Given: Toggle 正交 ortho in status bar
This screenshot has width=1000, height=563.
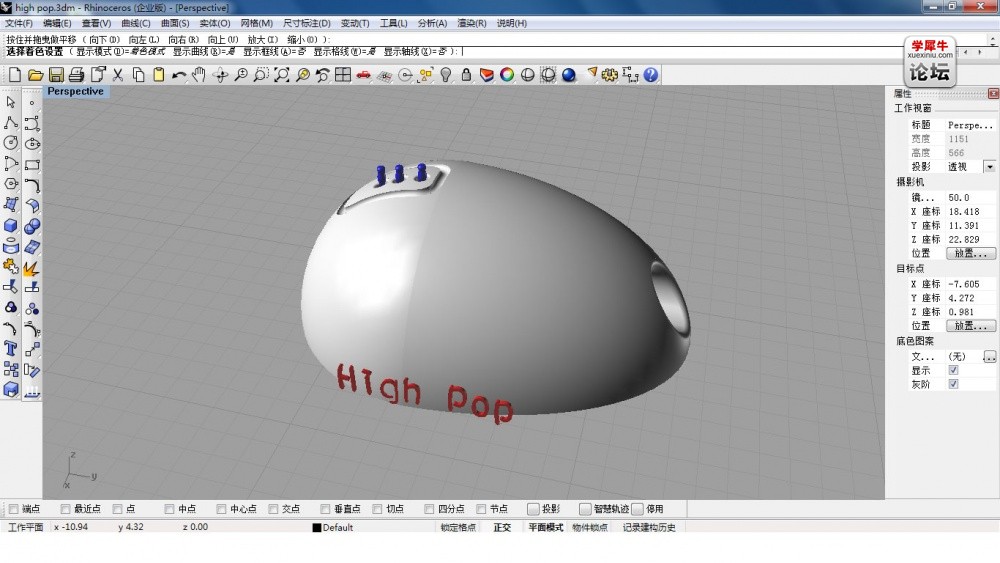Looking at the screenshot, I should (503, 527).
